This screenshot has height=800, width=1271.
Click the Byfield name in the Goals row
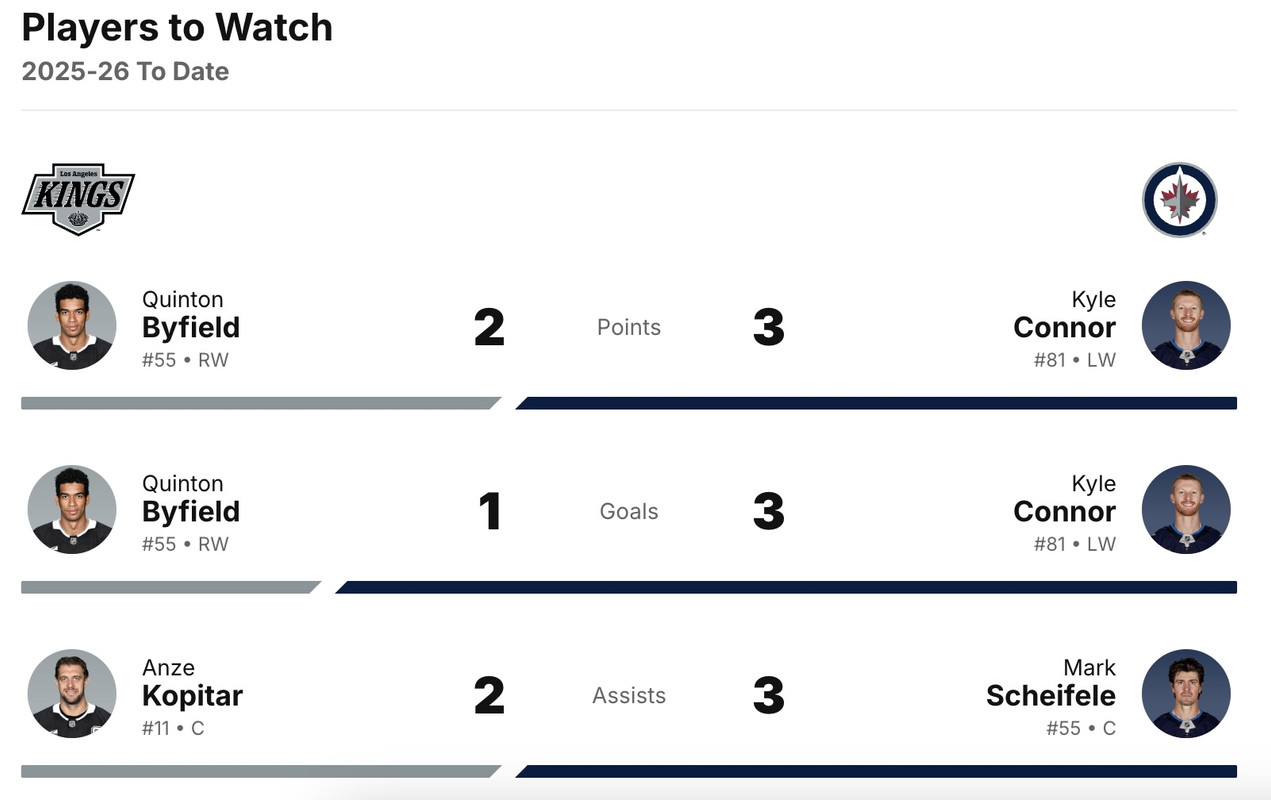pos(191,510)
